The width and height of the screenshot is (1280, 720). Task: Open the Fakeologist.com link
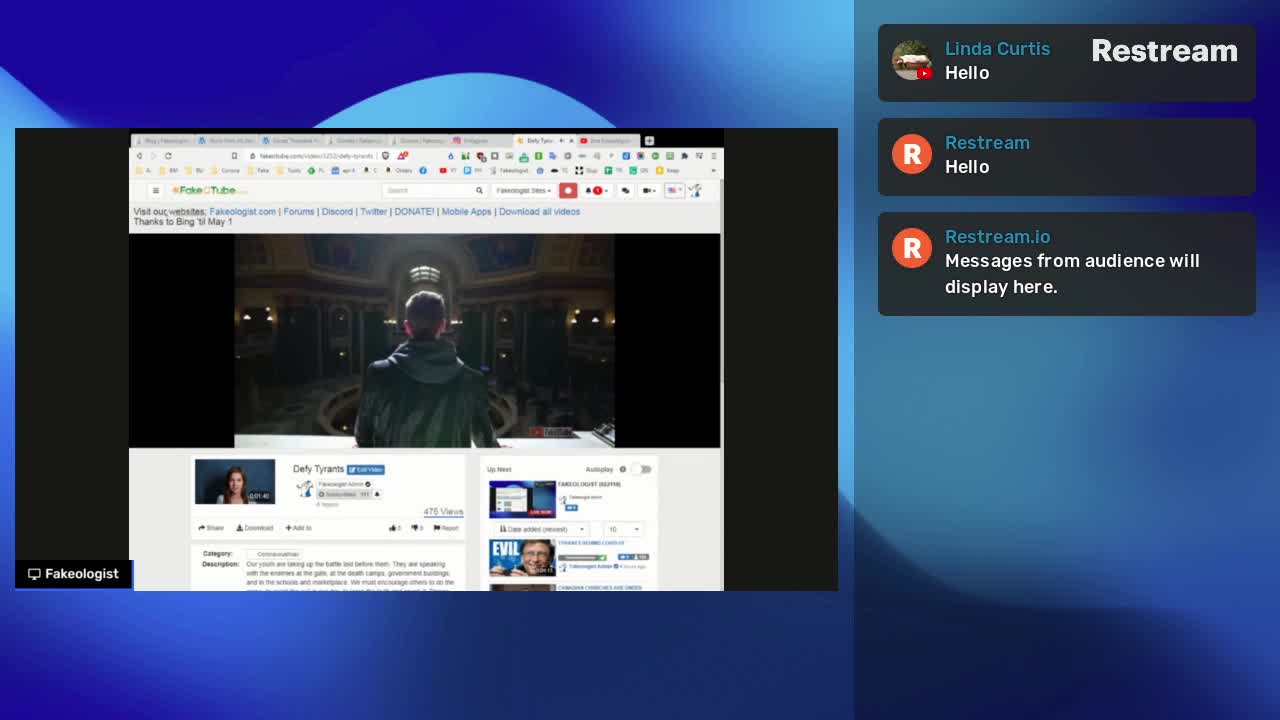coord(243,212)
